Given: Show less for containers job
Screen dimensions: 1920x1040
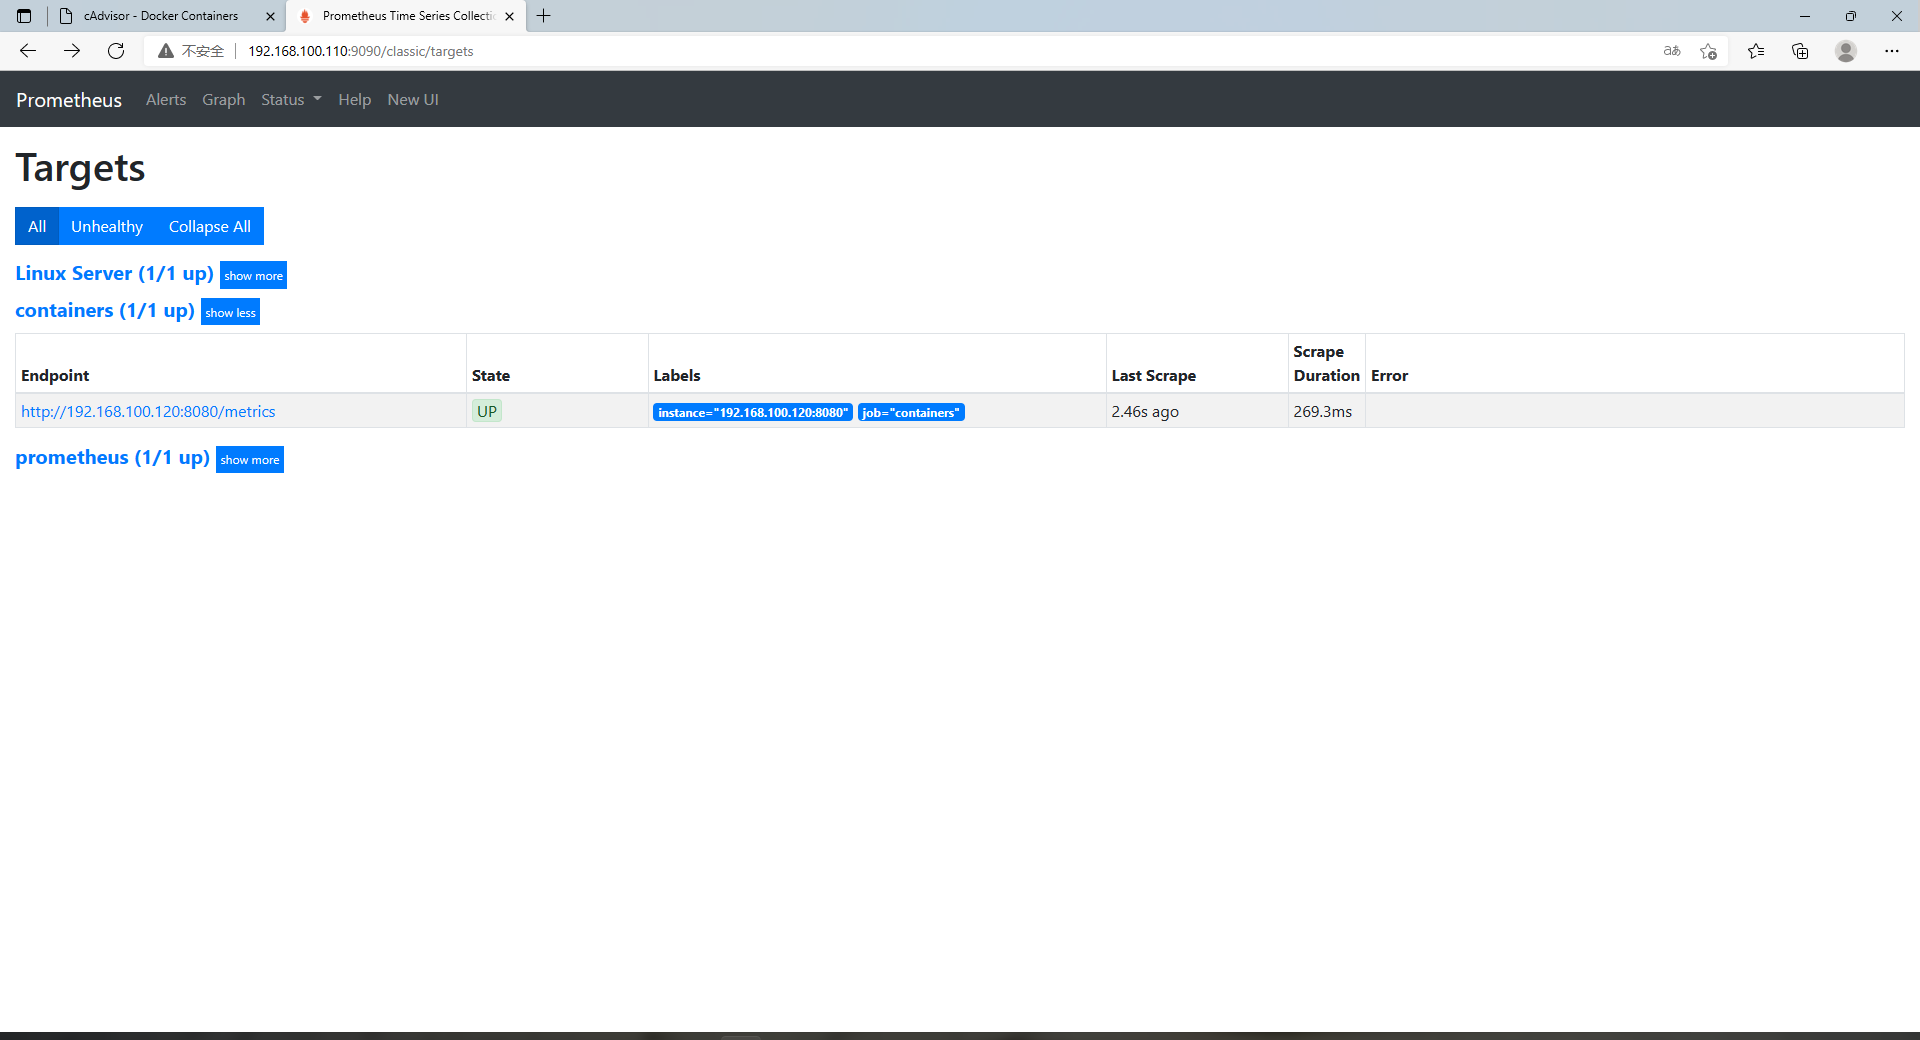Looking at the screenshot, I should click(230, 312).
